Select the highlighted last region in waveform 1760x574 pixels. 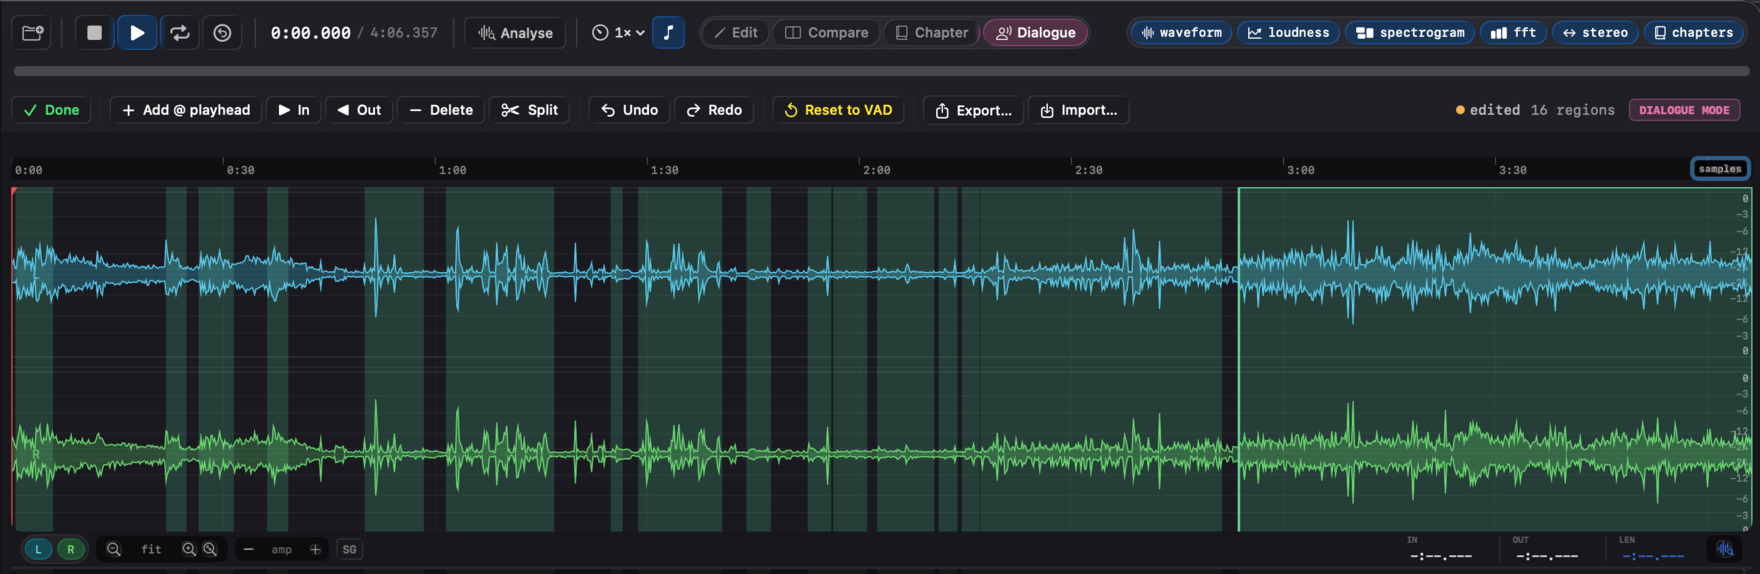pyautogui.click(x=1494, y=359)
